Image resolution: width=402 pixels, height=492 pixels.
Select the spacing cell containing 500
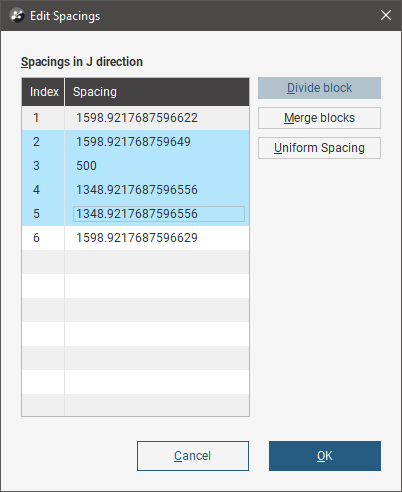[x=157, y=166]
